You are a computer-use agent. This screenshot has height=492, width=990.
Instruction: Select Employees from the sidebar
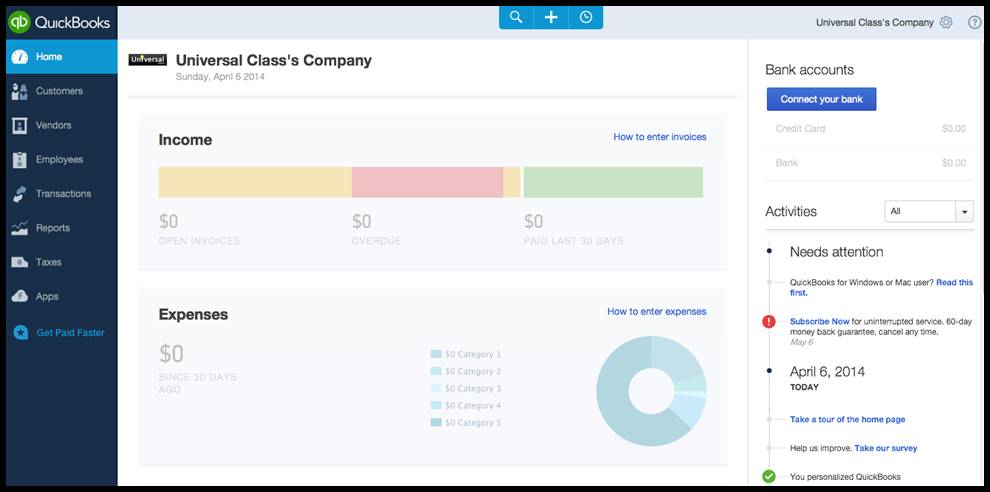click(62, 160)
